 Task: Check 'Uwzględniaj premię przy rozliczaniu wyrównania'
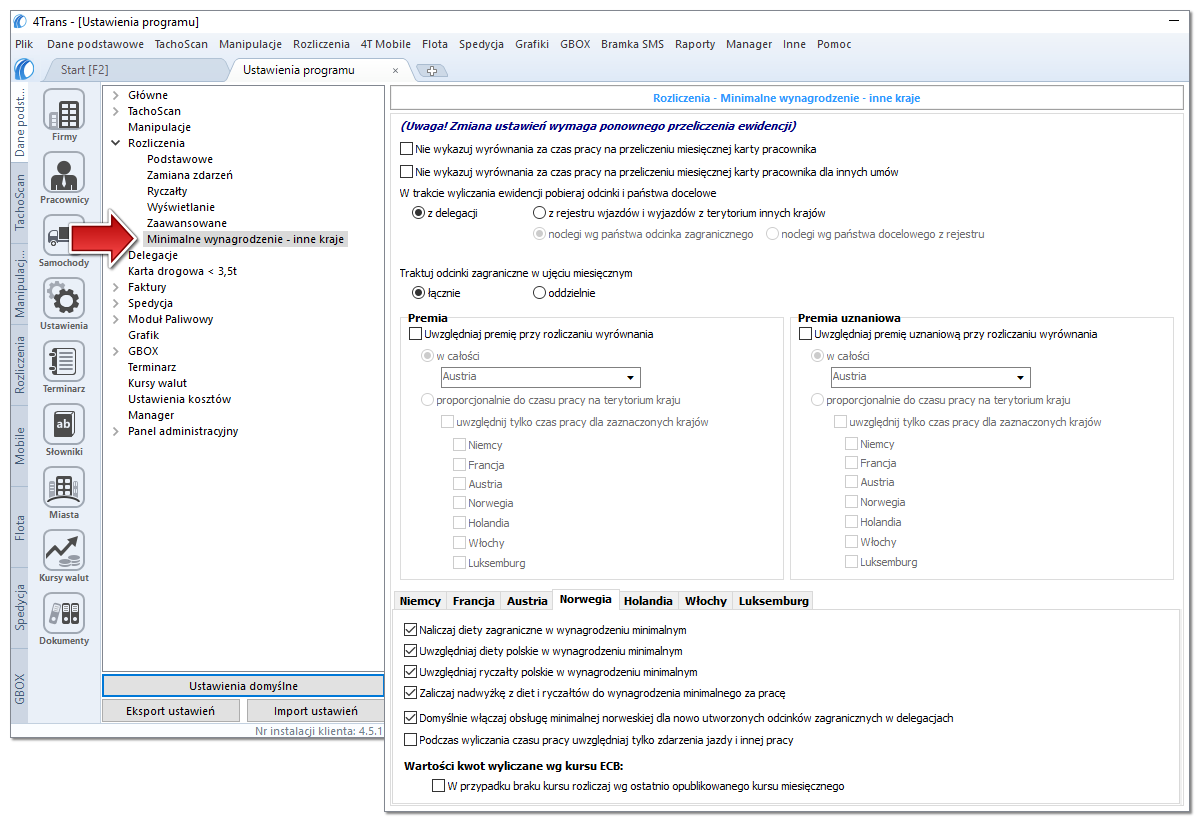point(415,334)
